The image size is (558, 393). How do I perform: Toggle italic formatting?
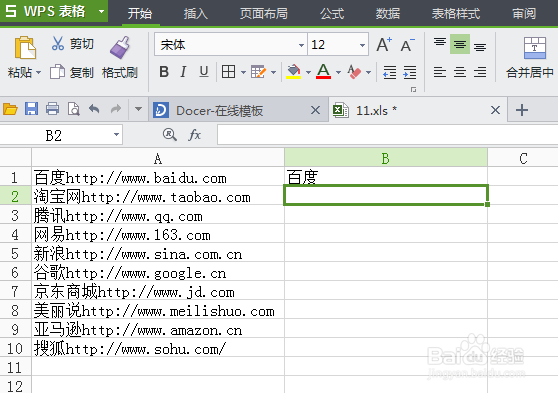(183, 72)
